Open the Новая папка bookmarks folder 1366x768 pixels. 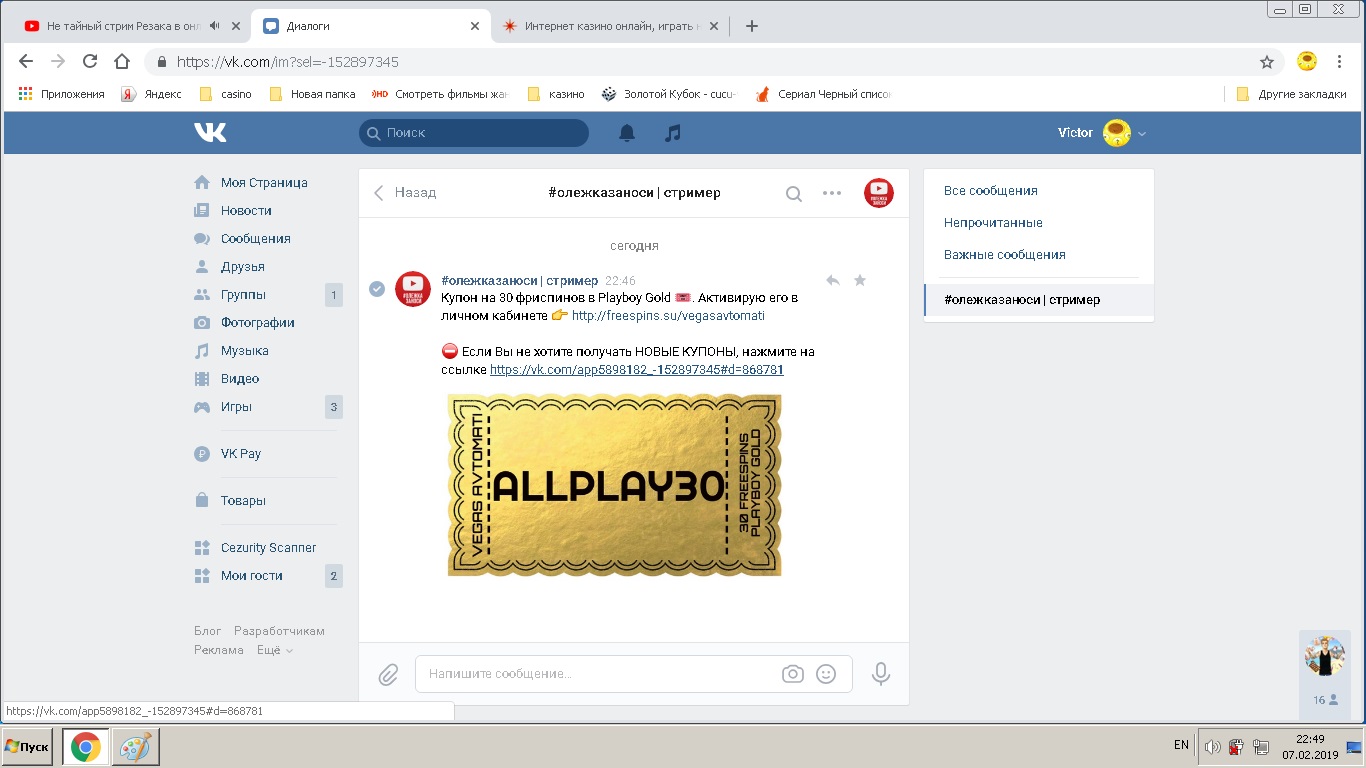coord(313,94)
